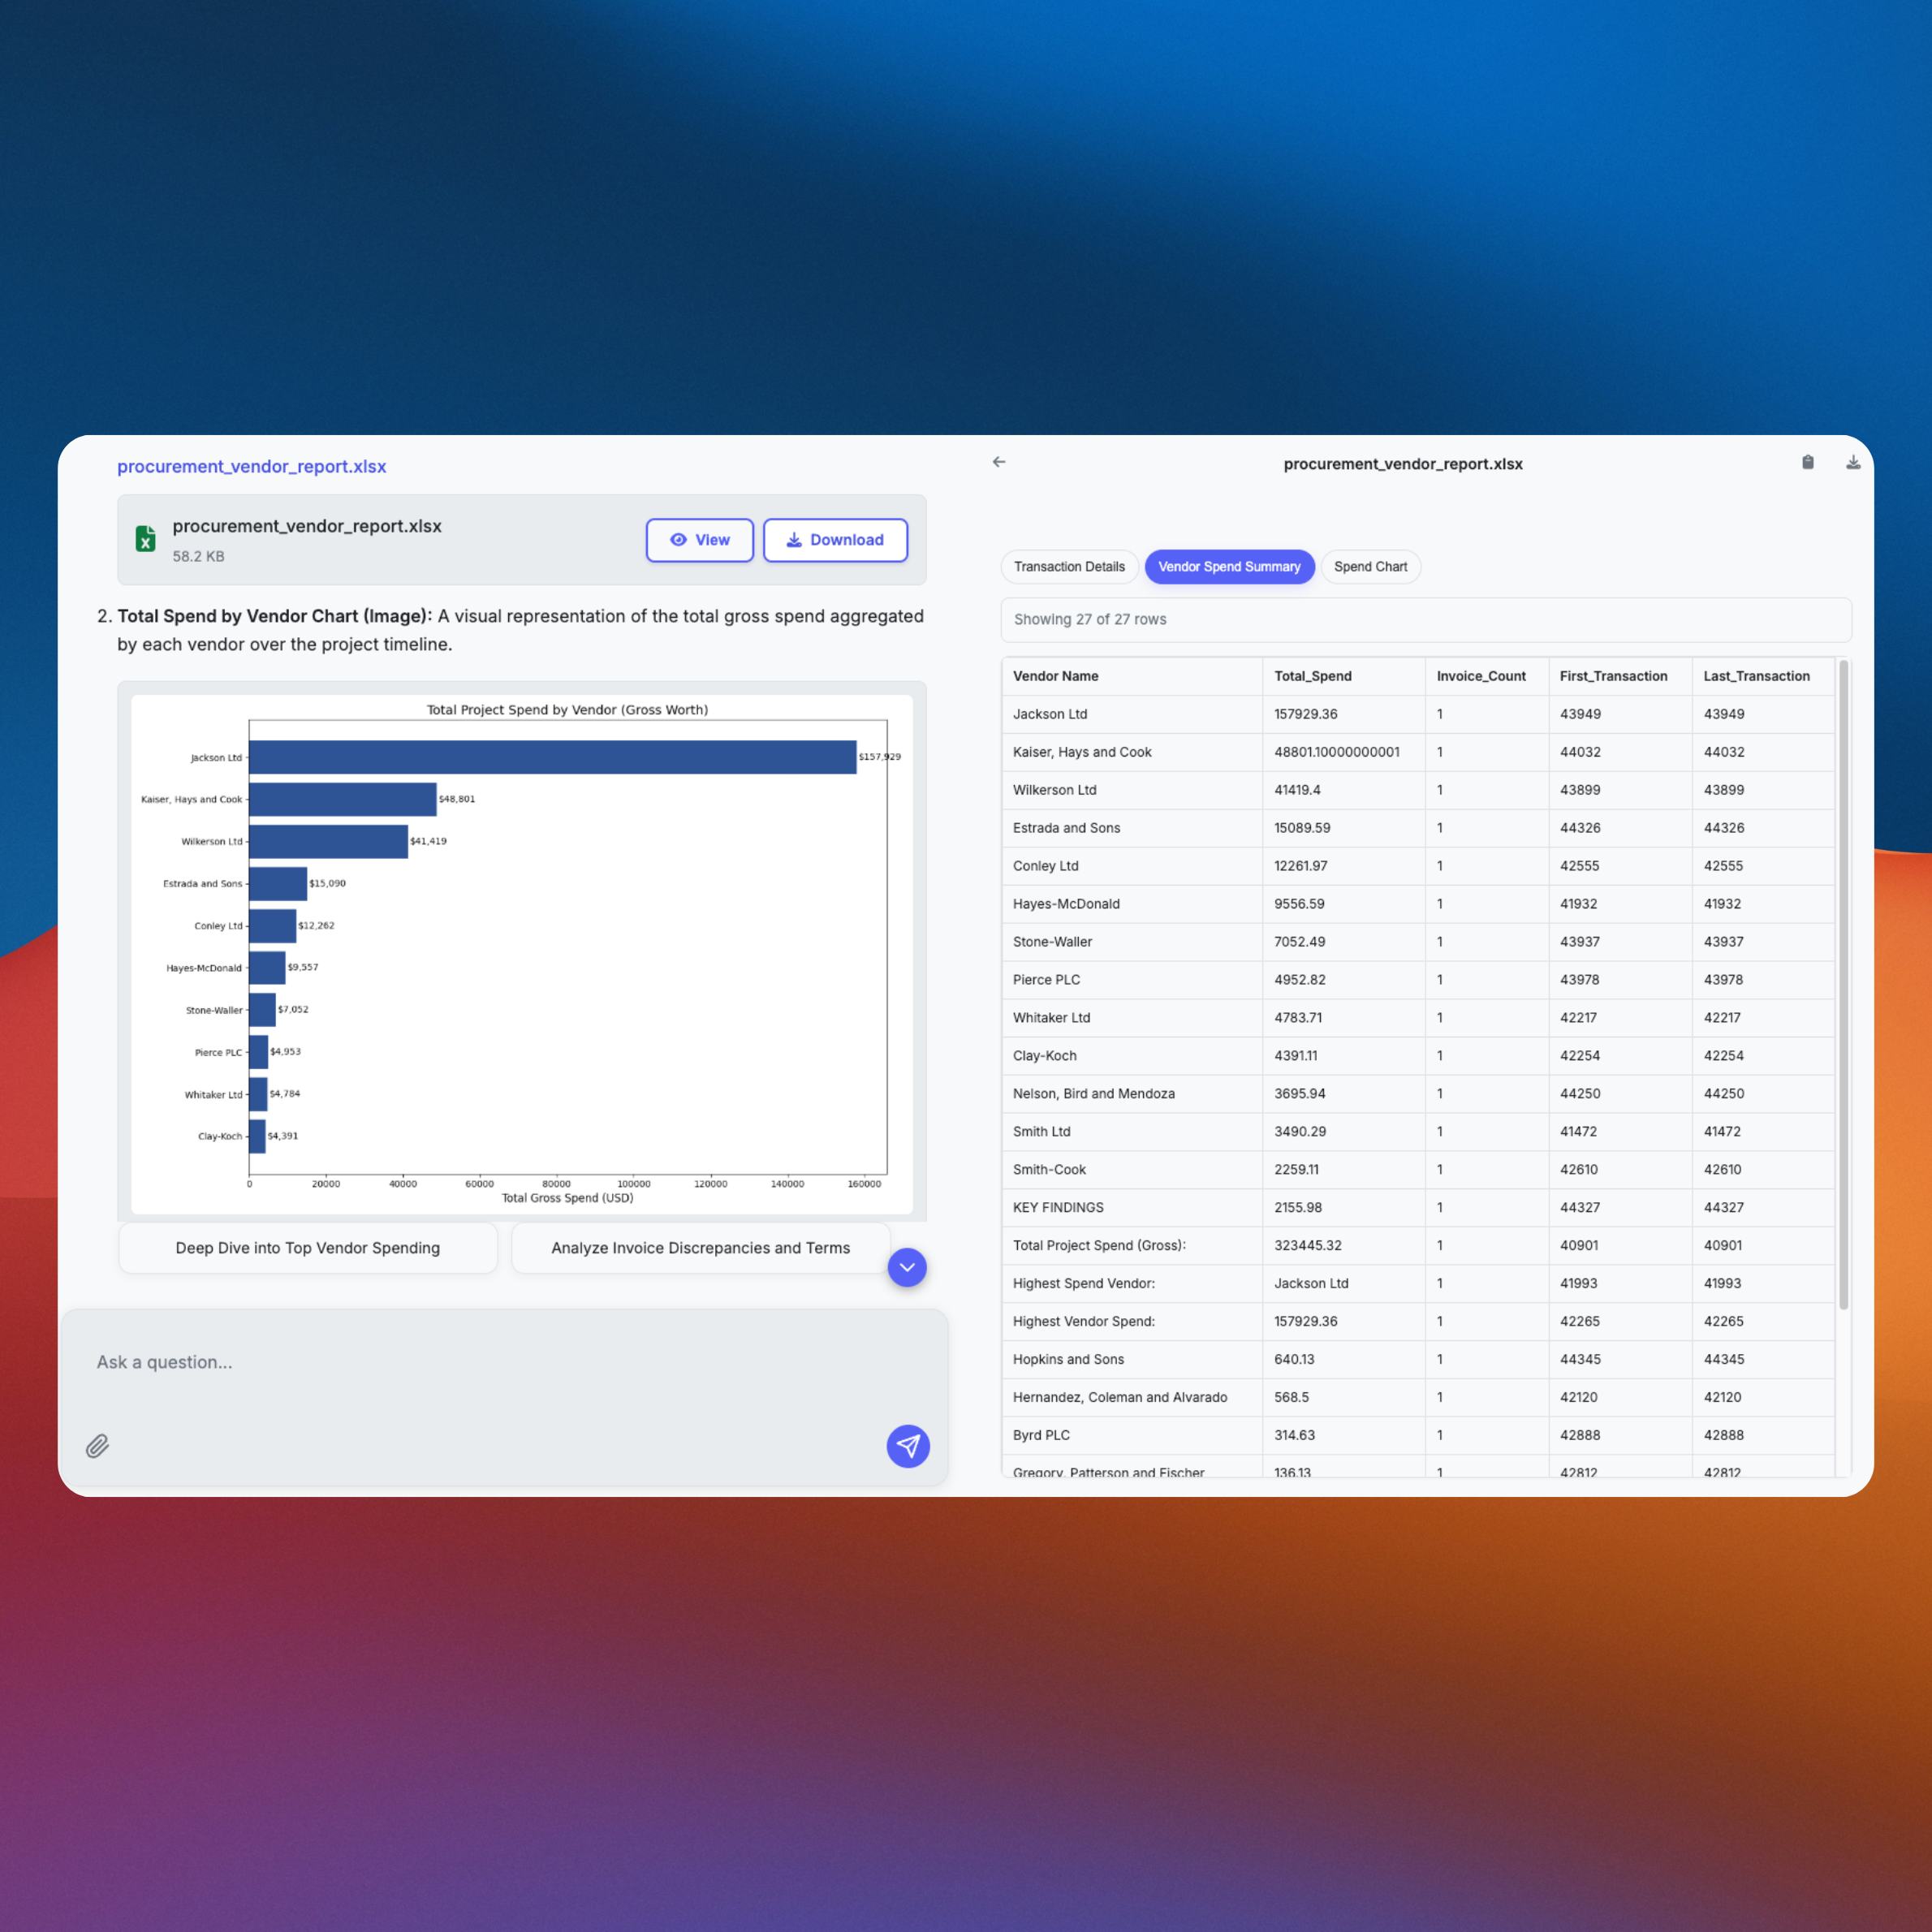
Task: Delete the file using the trash icon
Action: pos(1808,463)
